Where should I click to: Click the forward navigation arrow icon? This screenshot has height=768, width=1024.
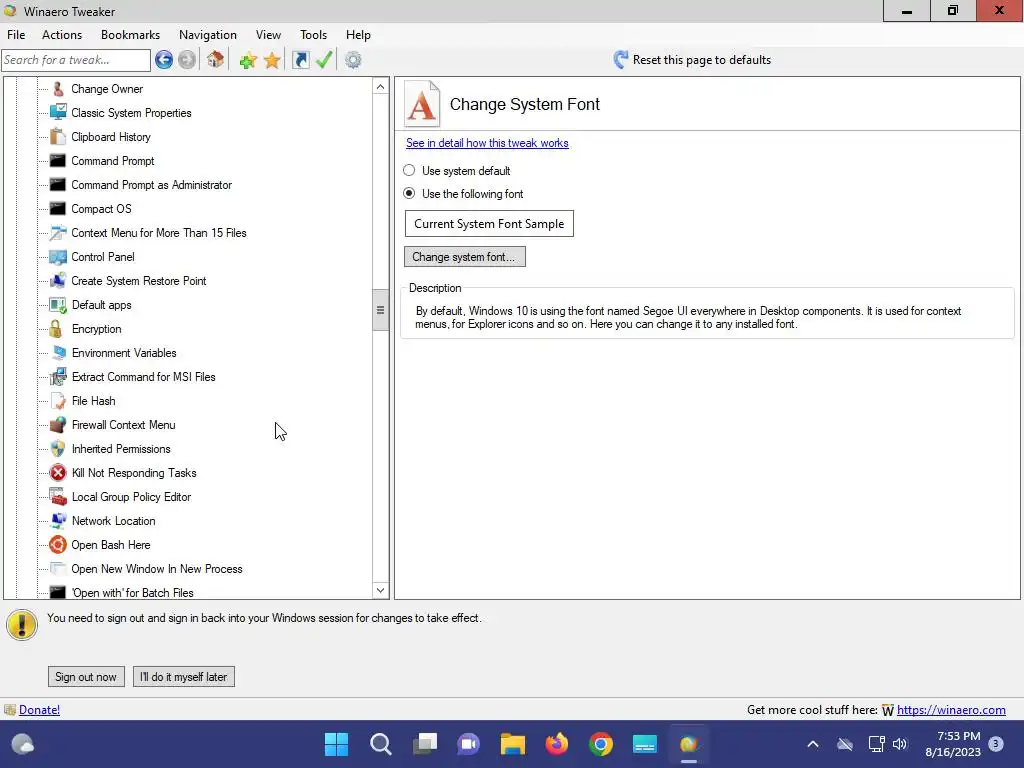(187, 60)
